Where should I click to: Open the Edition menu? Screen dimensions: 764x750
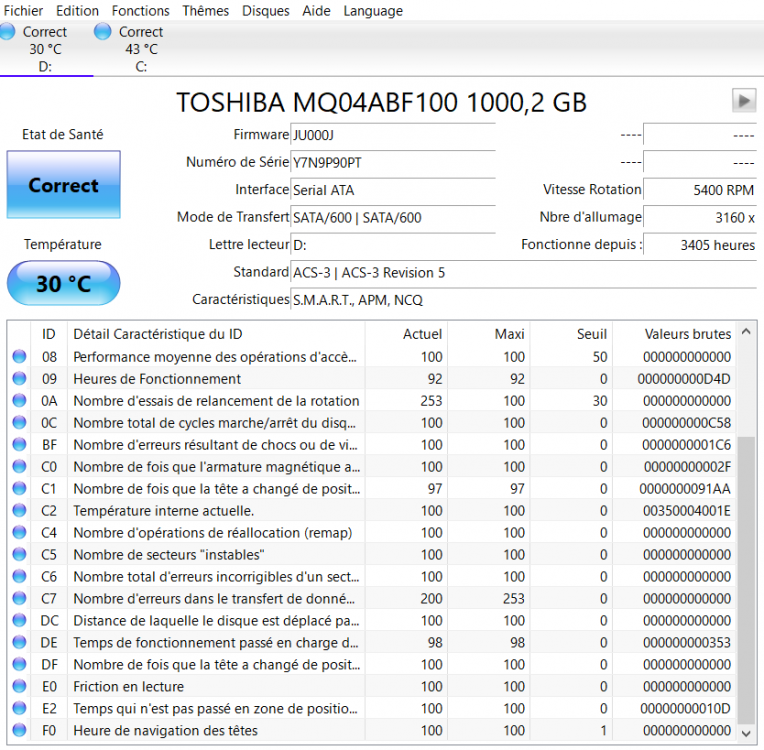(x=77, y=11)
